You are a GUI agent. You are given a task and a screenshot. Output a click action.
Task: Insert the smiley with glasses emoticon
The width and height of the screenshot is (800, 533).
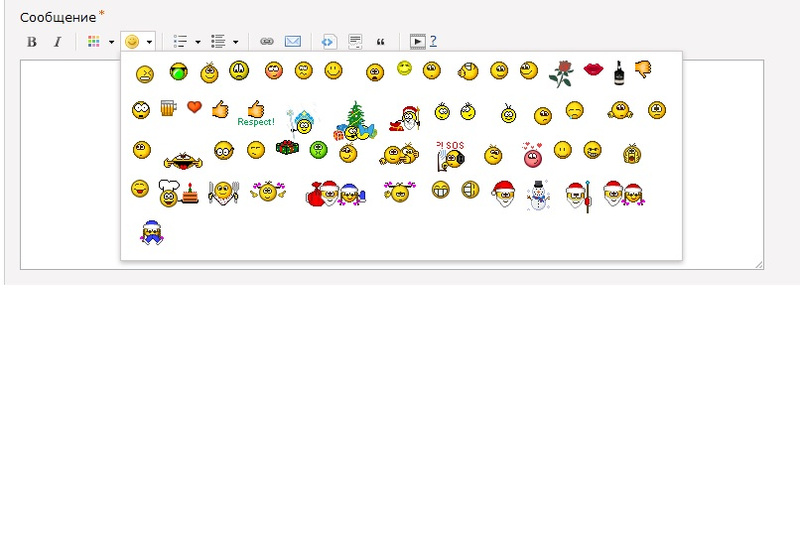coord(224,150)
